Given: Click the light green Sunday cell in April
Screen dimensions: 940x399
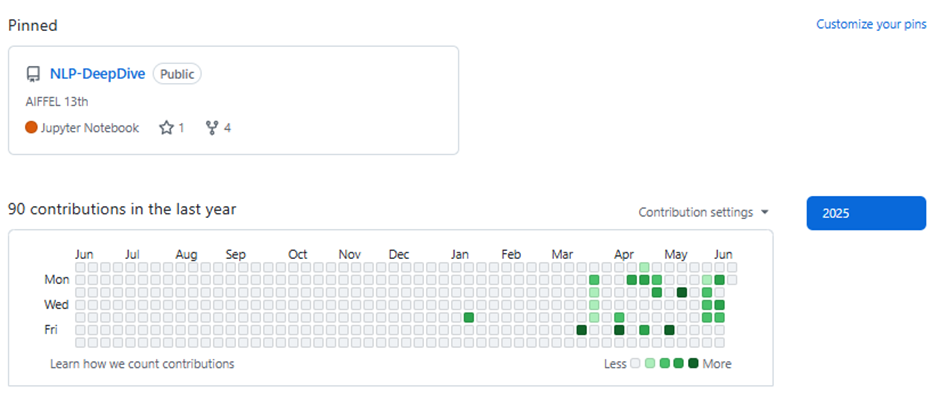Looking at the screenshot, I should 644,267.
